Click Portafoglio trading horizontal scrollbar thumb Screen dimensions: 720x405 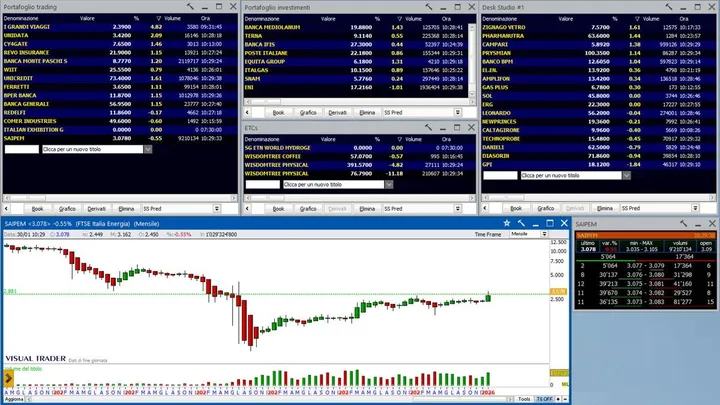28,198
